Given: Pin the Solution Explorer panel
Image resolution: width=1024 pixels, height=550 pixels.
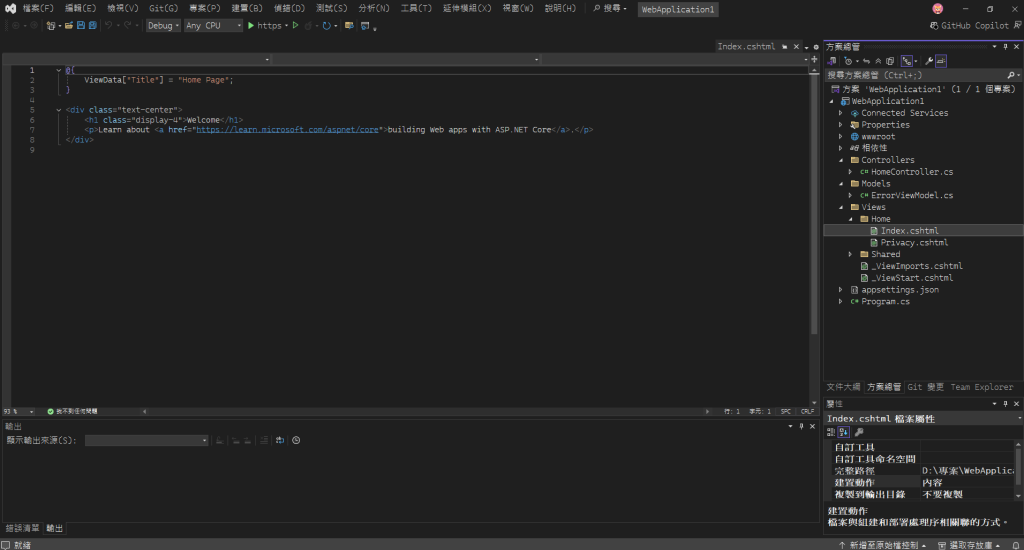Looking at the screenshot, I should (1006, 46).
